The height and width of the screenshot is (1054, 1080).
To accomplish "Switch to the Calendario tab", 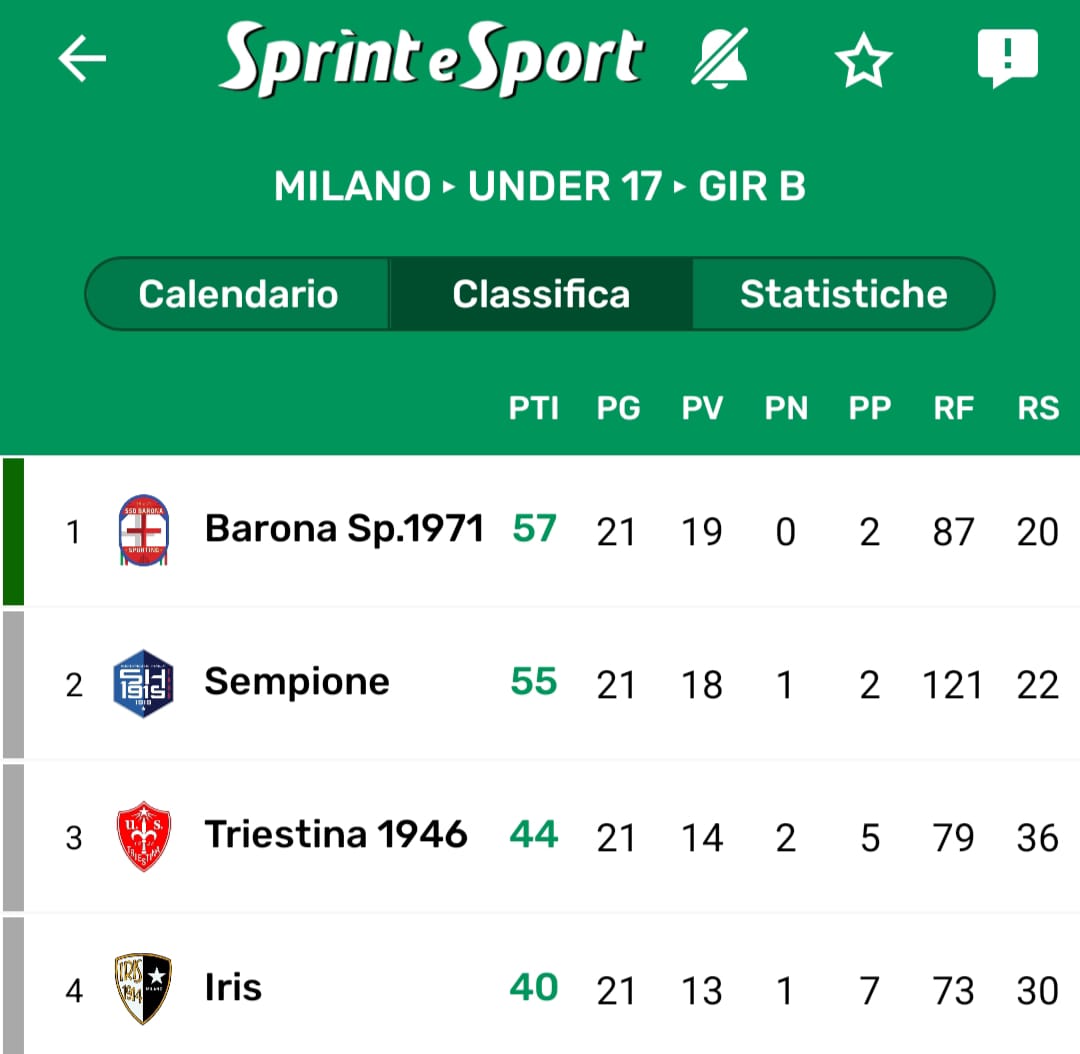I will (238, 294).
